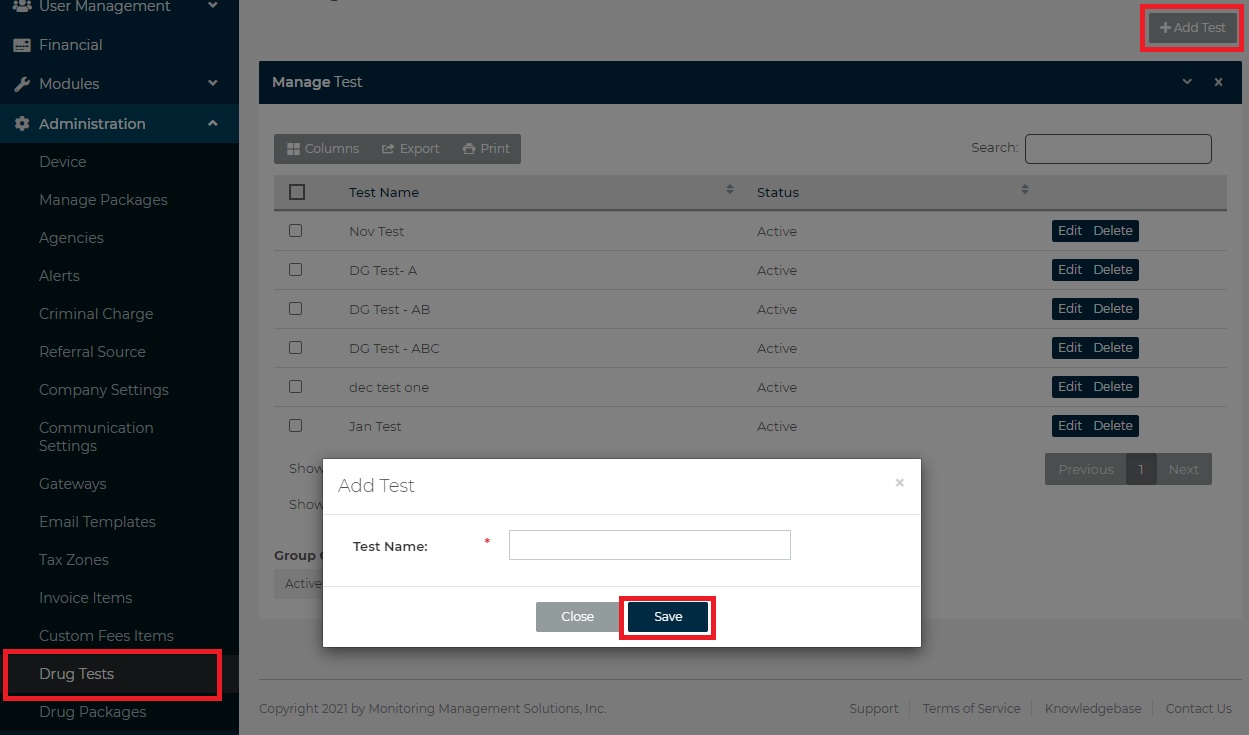Collapse the Administration menu chevron
The width and height of the screenshot is (1249, 735).
coord(213,124)
